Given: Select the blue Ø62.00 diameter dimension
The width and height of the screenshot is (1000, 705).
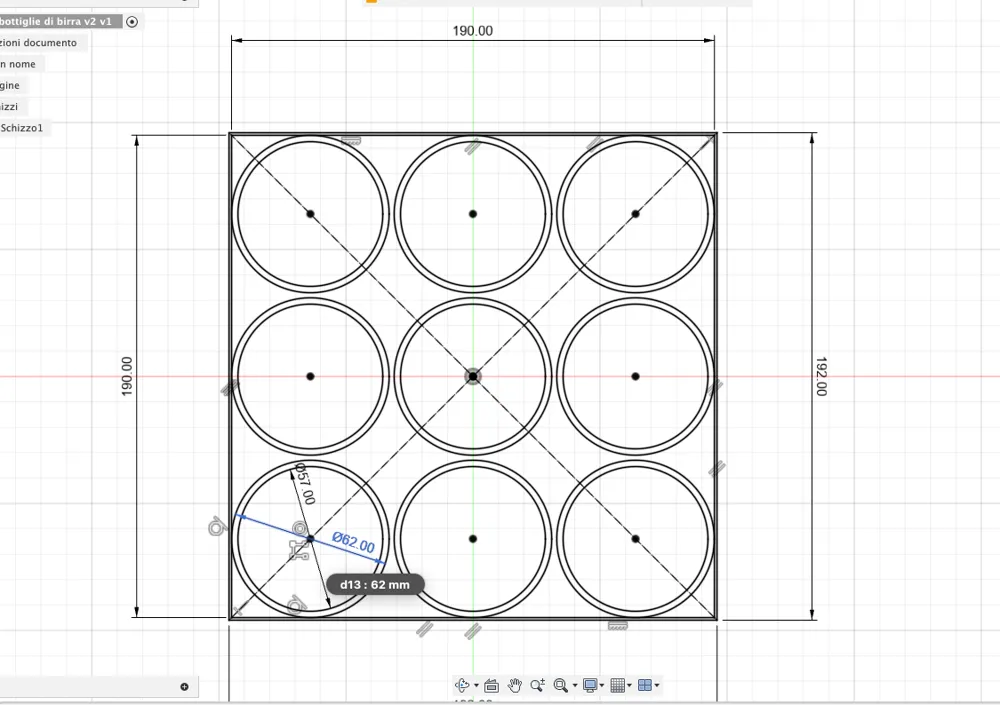Looking at the screenshot, I should 354,542.
